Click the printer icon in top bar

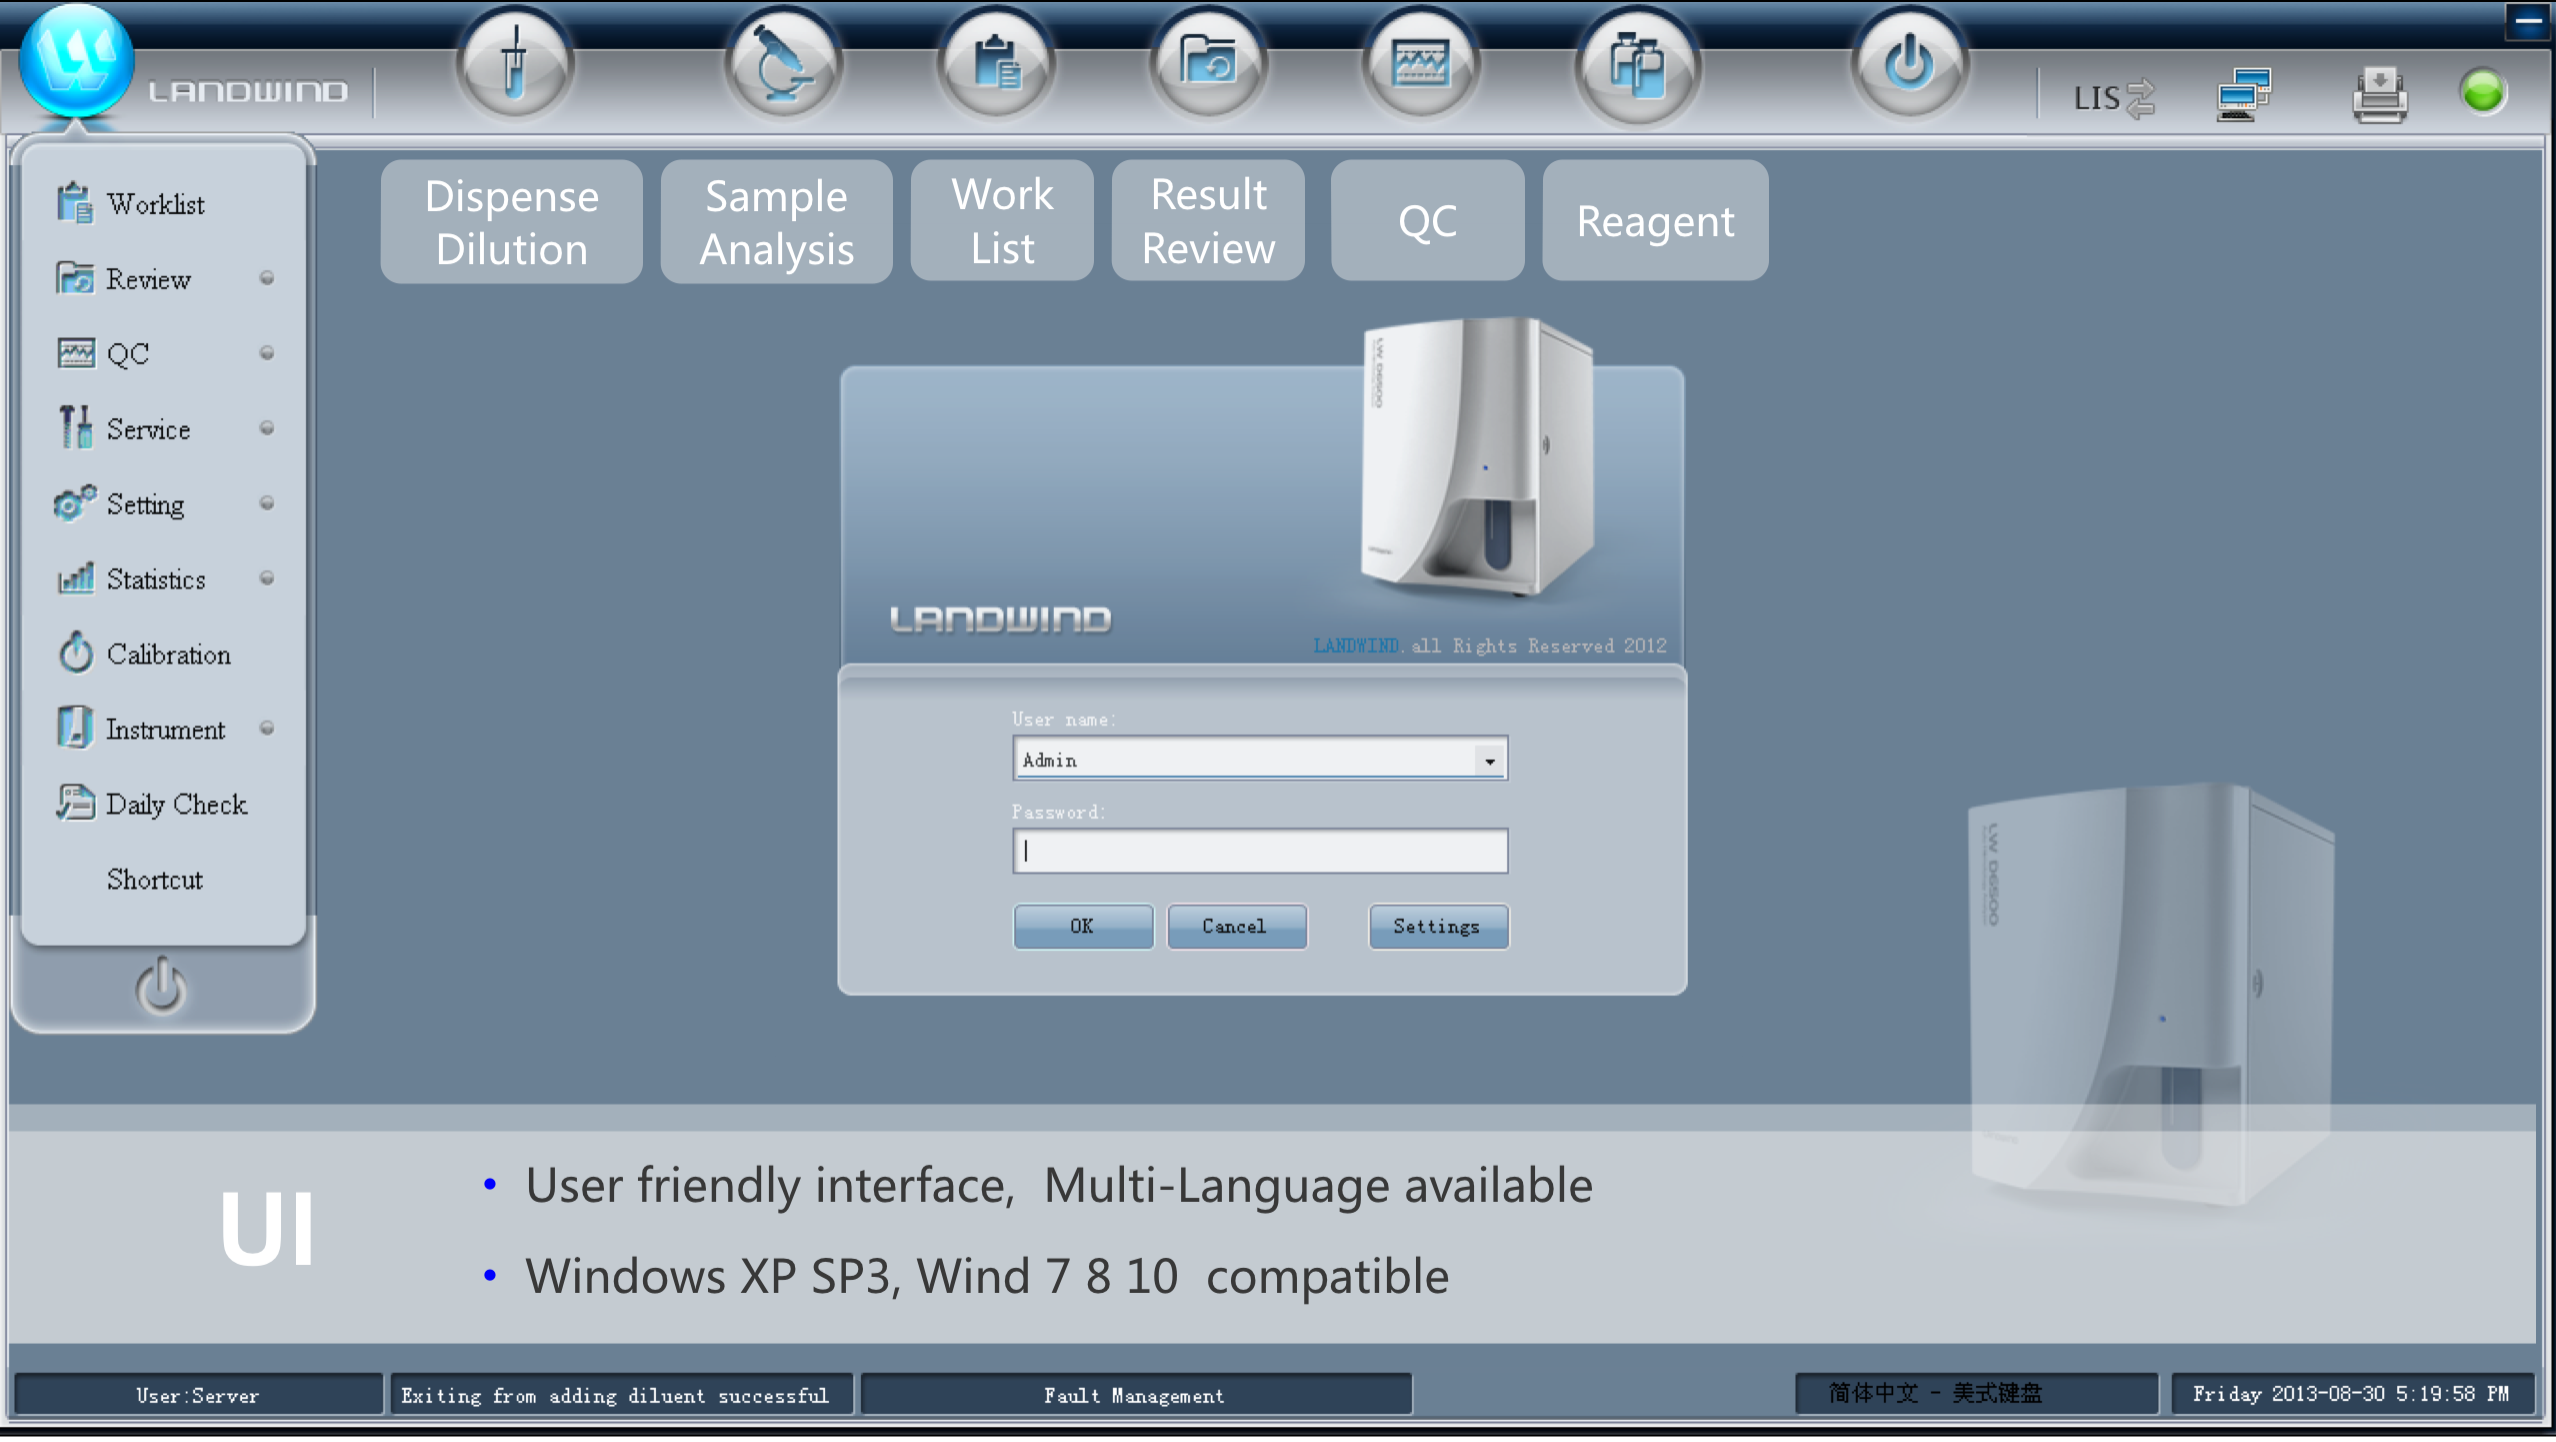[2379, 96]
